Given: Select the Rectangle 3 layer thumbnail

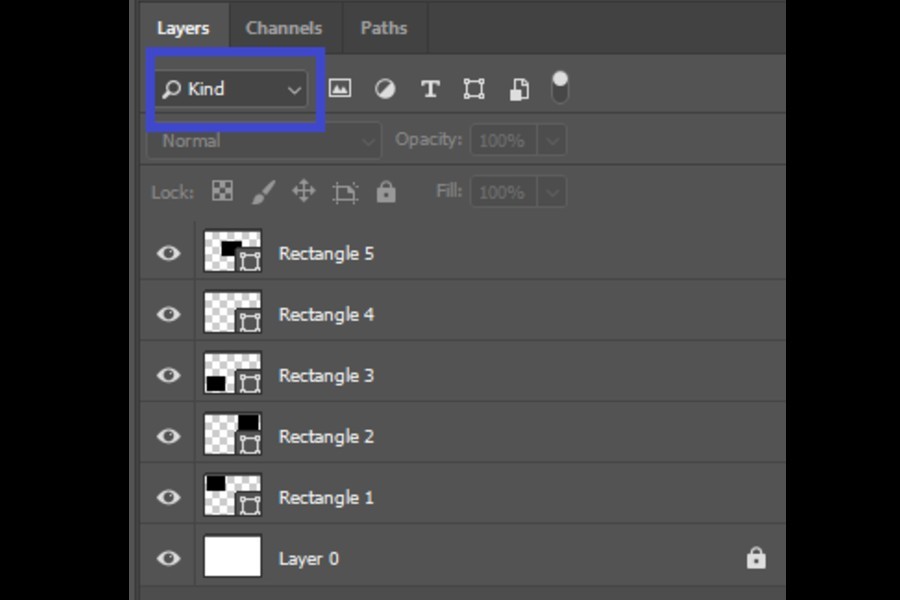Looking at the screenshot, I should (x=232, y=373).
